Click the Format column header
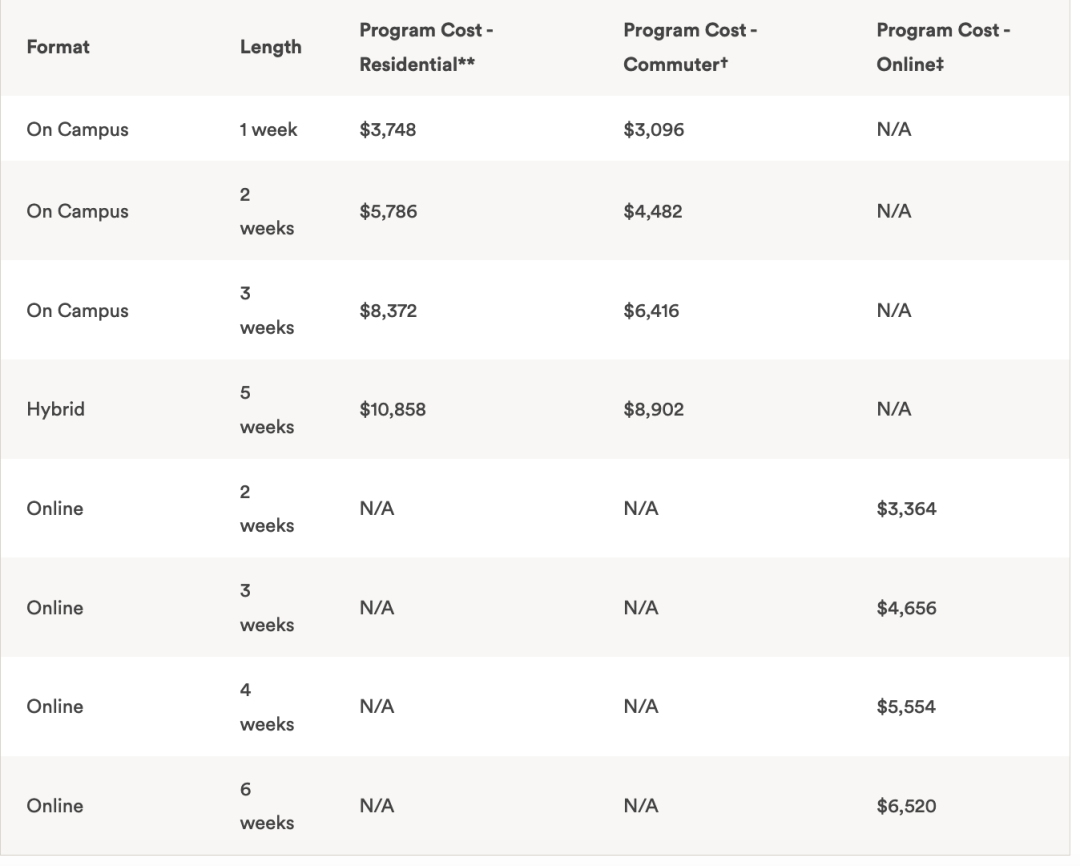1080x866 pixels. [x=58, y=47]
